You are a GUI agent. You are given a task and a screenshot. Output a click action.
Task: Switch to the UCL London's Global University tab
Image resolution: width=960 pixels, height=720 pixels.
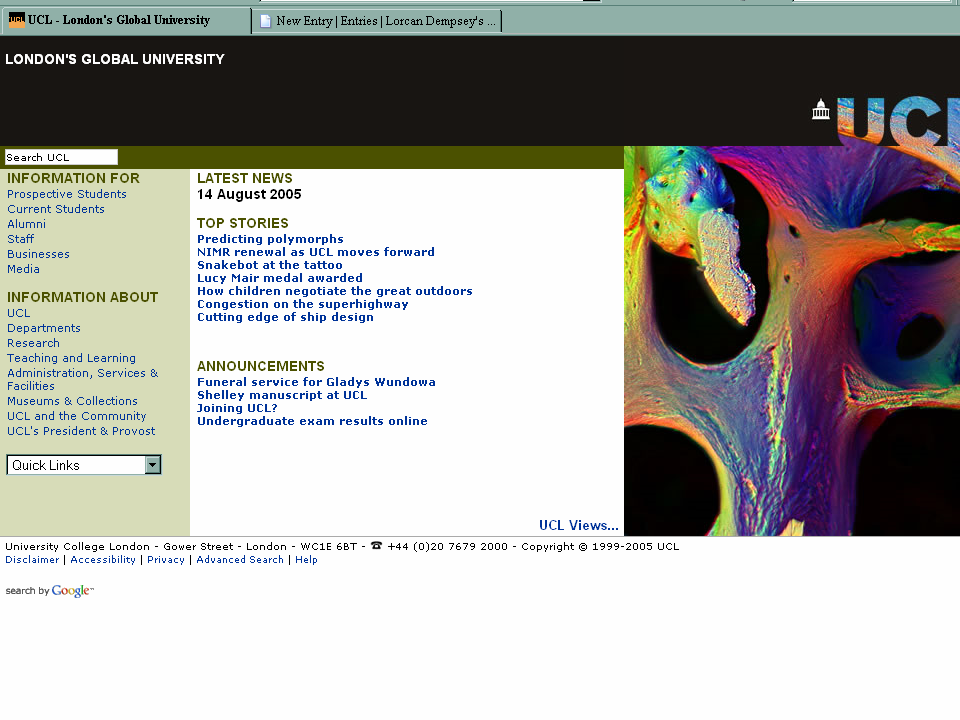click(x=126, y=20)
